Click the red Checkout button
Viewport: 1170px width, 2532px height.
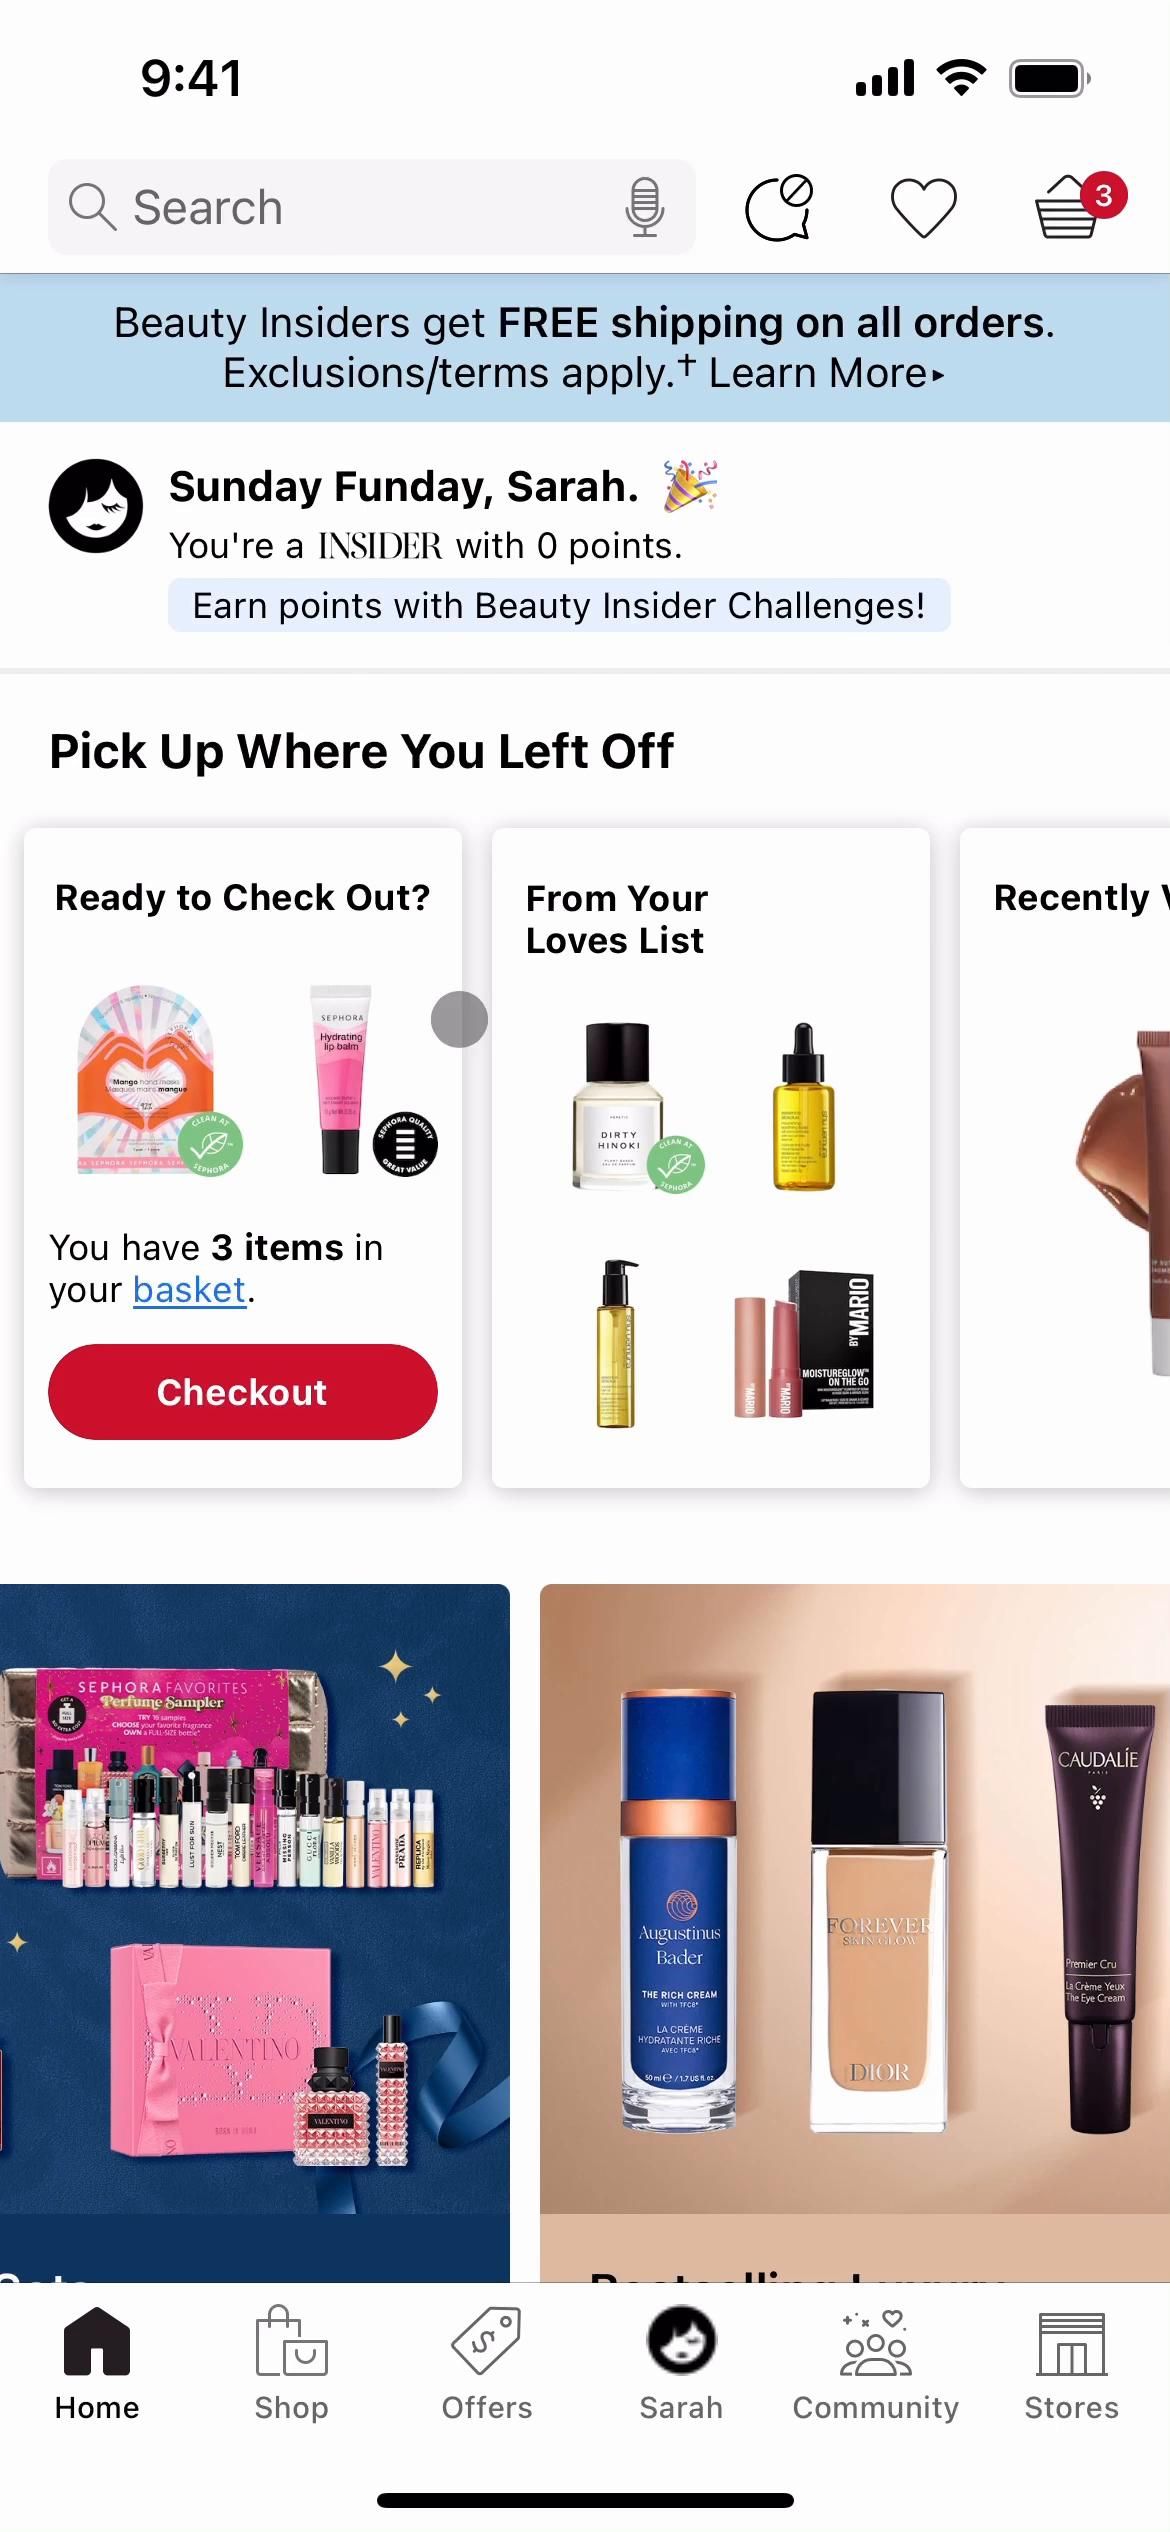click(x=243, y=1392)
